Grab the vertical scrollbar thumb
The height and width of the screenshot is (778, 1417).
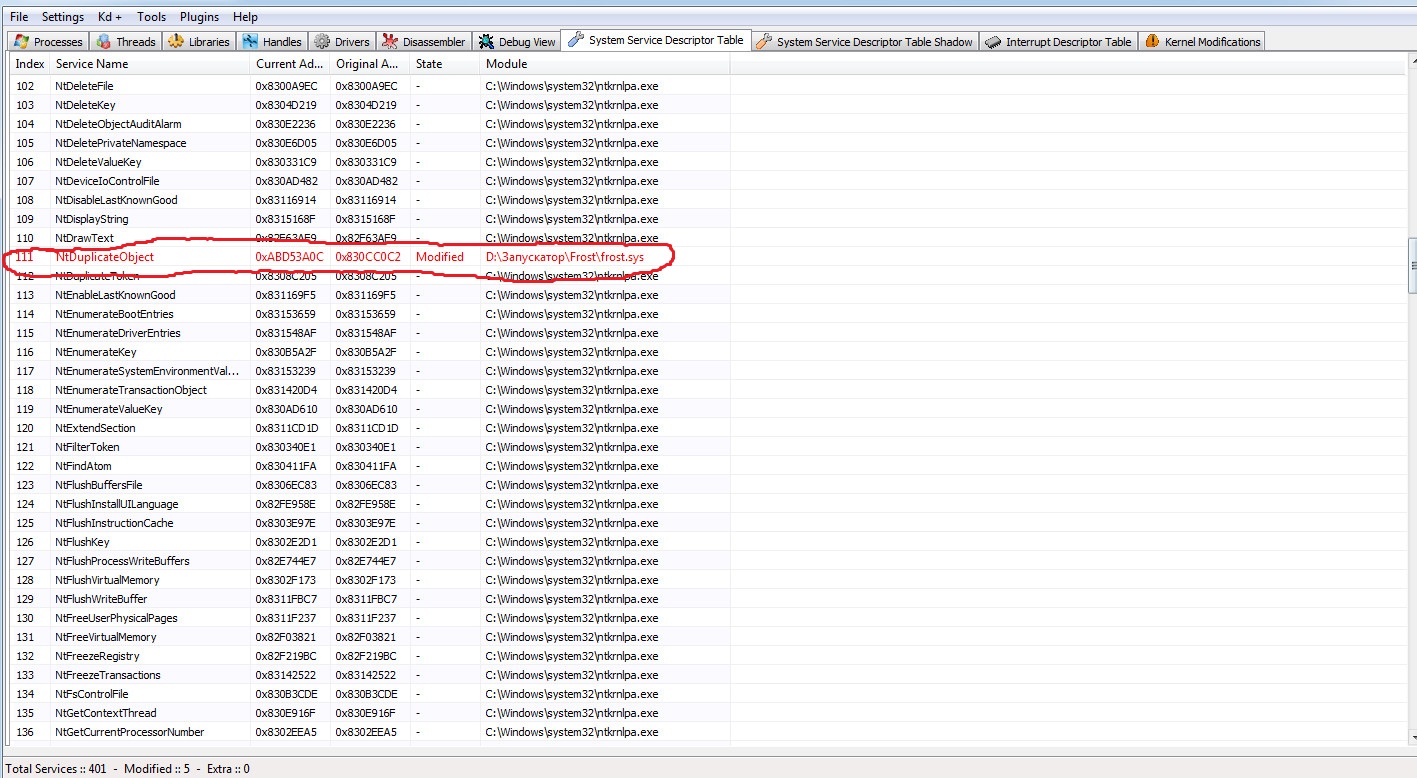coord(1413,265)
